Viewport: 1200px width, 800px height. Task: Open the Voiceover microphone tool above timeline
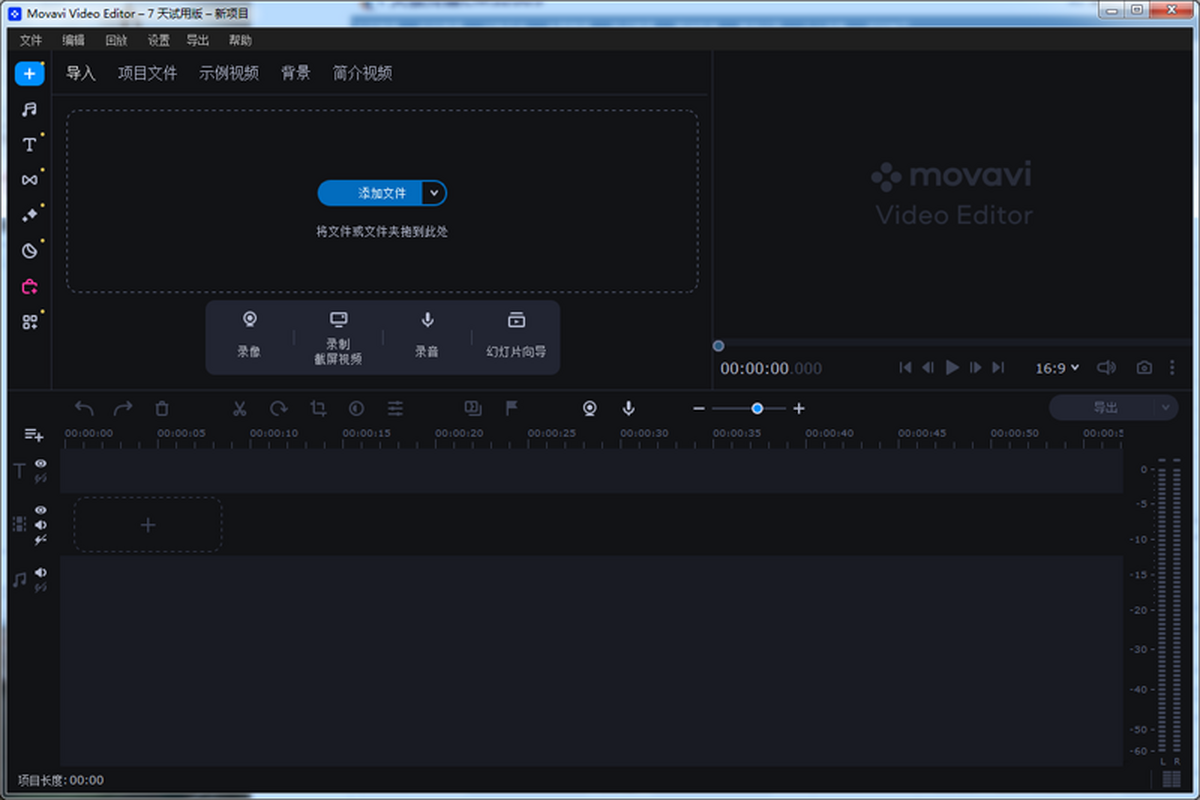click(x=627, y=408)
